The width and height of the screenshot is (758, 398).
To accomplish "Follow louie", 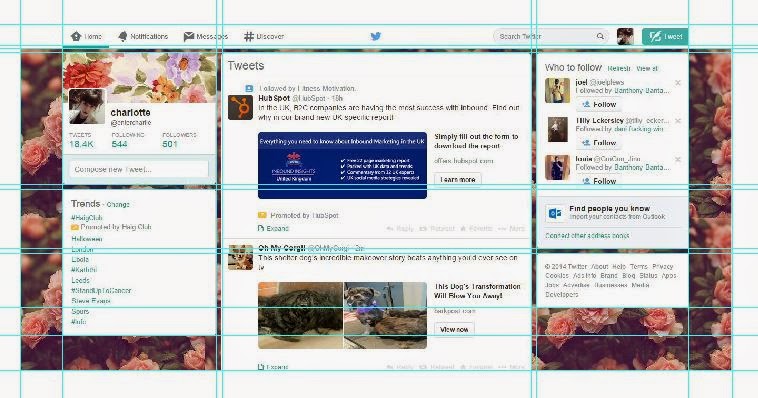I will tap(599, 181).
